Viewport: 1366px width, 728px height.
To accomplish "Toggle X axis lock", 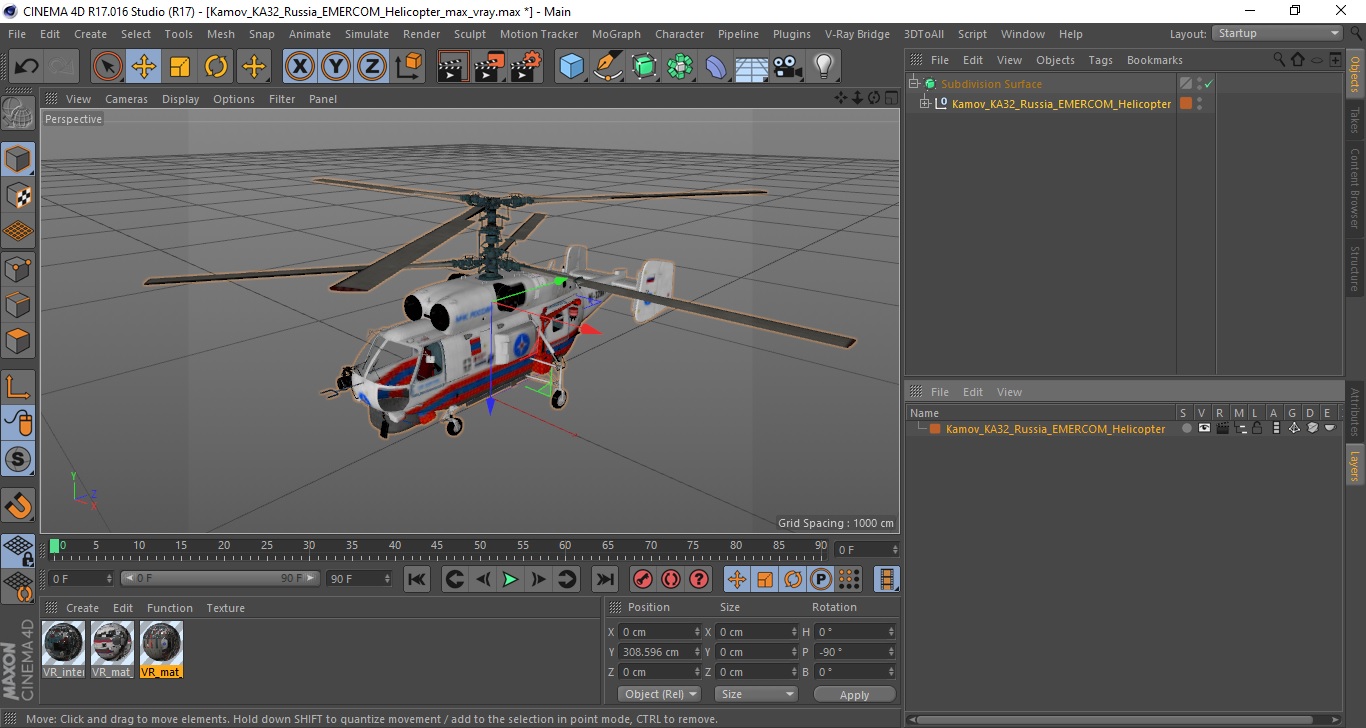I will 299,67.
